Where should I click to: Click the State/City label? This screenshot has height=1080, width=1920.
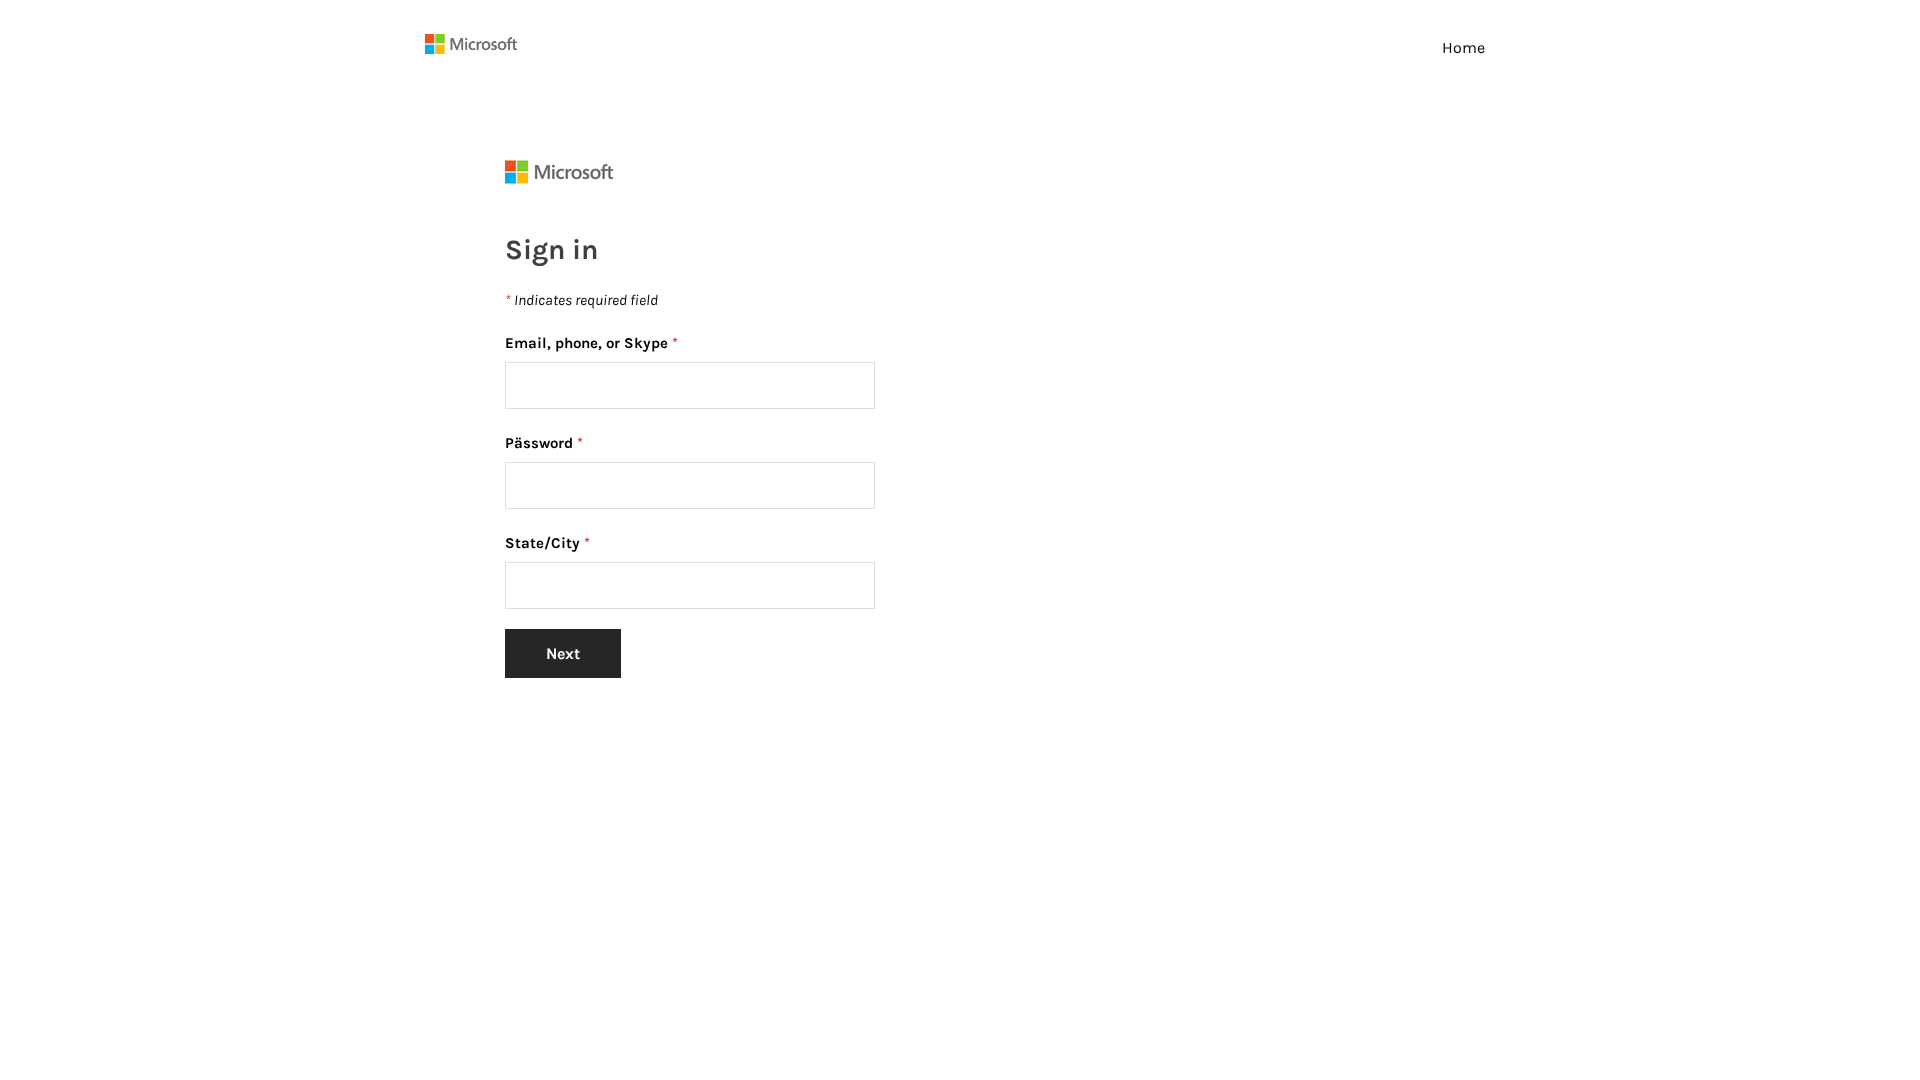coord(542,543)
